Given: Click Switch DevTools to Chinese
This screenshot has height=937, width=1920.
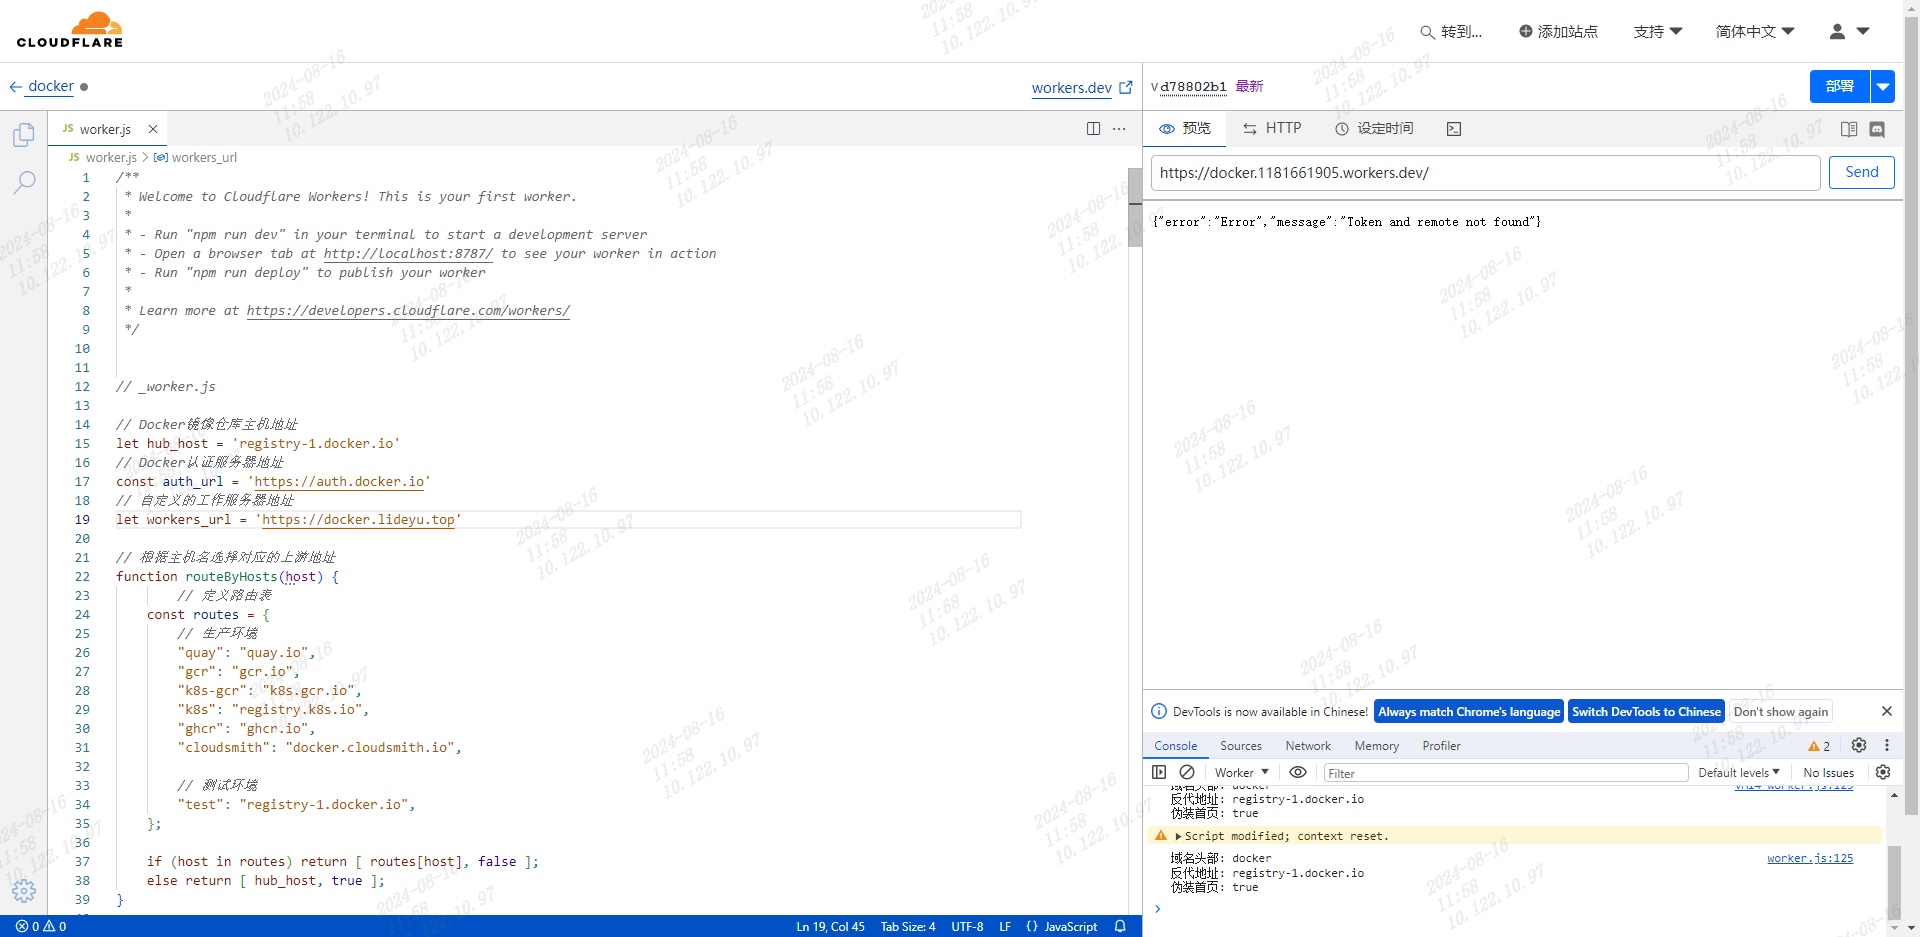Looking at the screenshot, I should pyautogui.click(x=1647, y=711).
